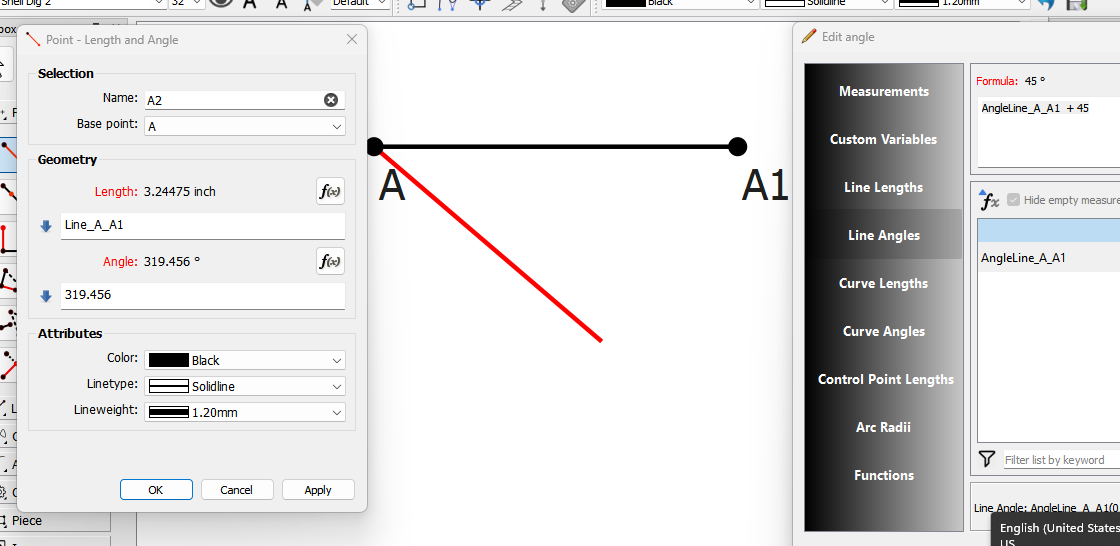
Task: Click the Apply button
Action: [x=318, y=490]
